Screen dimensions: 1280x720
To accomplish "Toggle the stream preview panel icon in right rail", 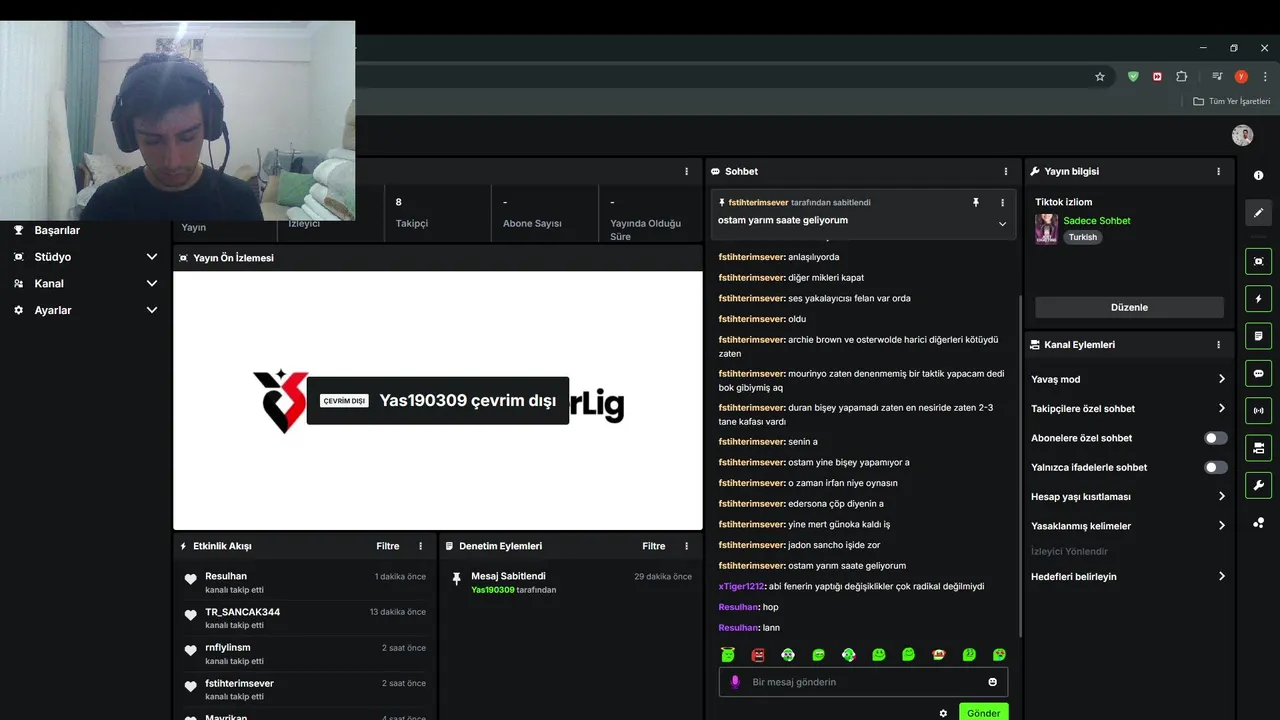I will 1258,261.
